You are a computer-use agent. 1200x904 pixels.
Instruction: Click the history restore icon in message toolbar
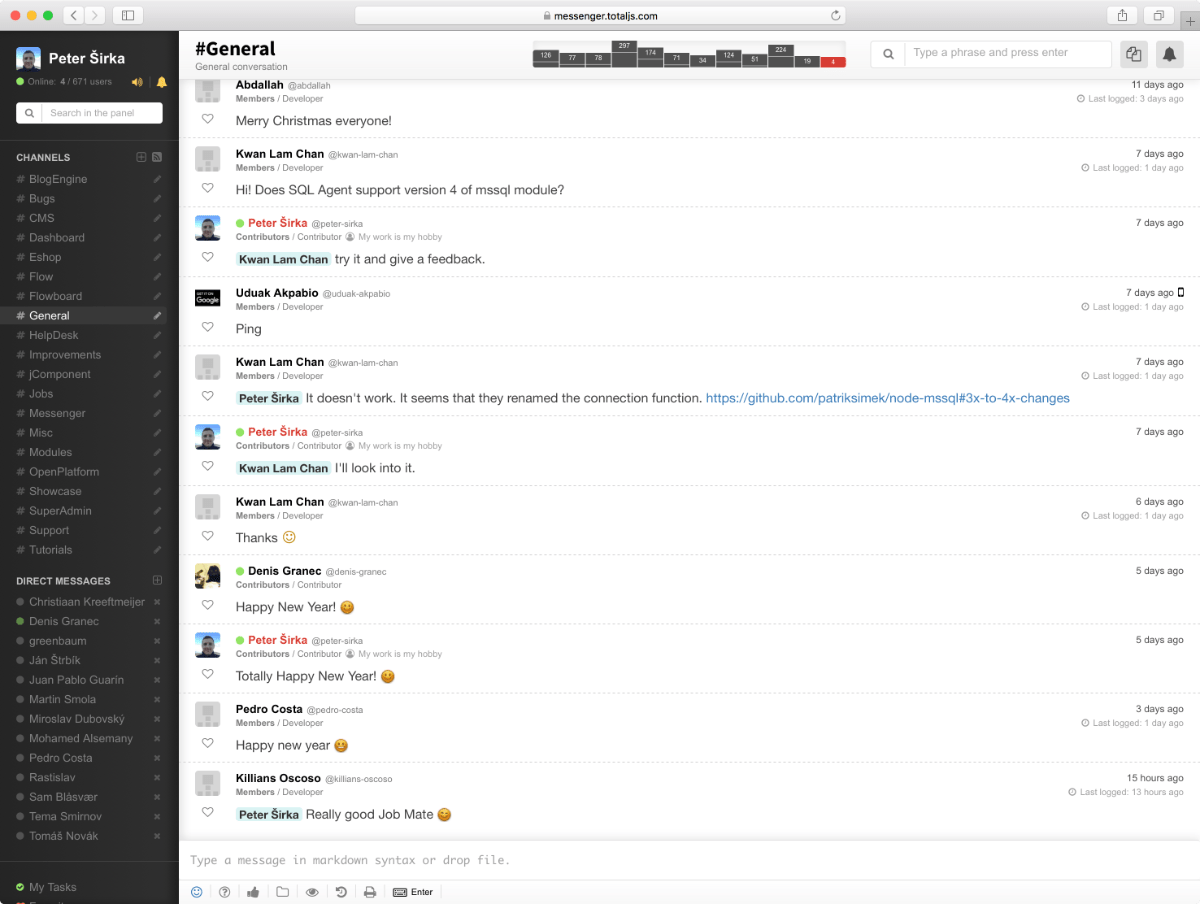click(341, 892)
